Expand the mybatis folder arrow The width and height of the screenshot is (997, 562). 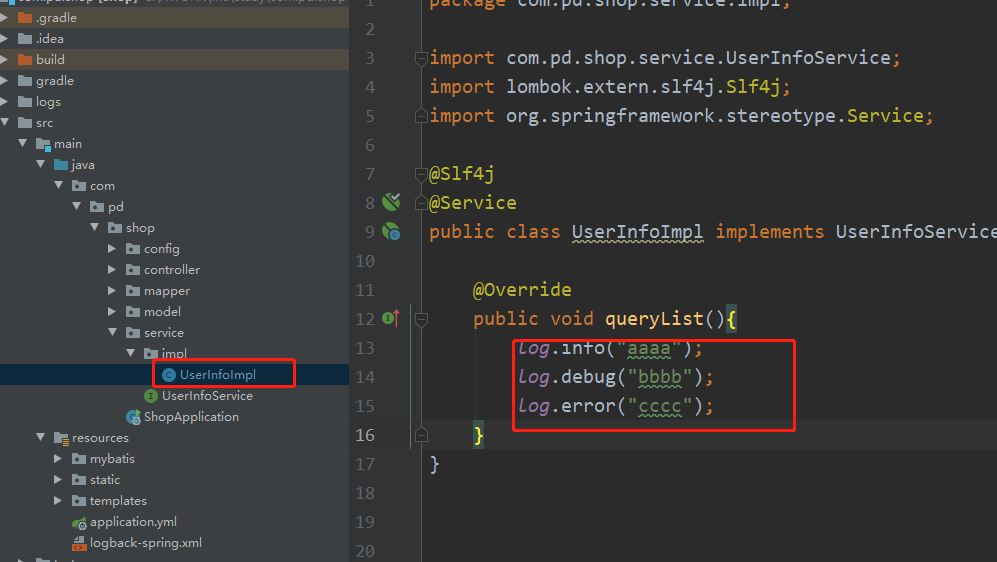coord(58,458)
